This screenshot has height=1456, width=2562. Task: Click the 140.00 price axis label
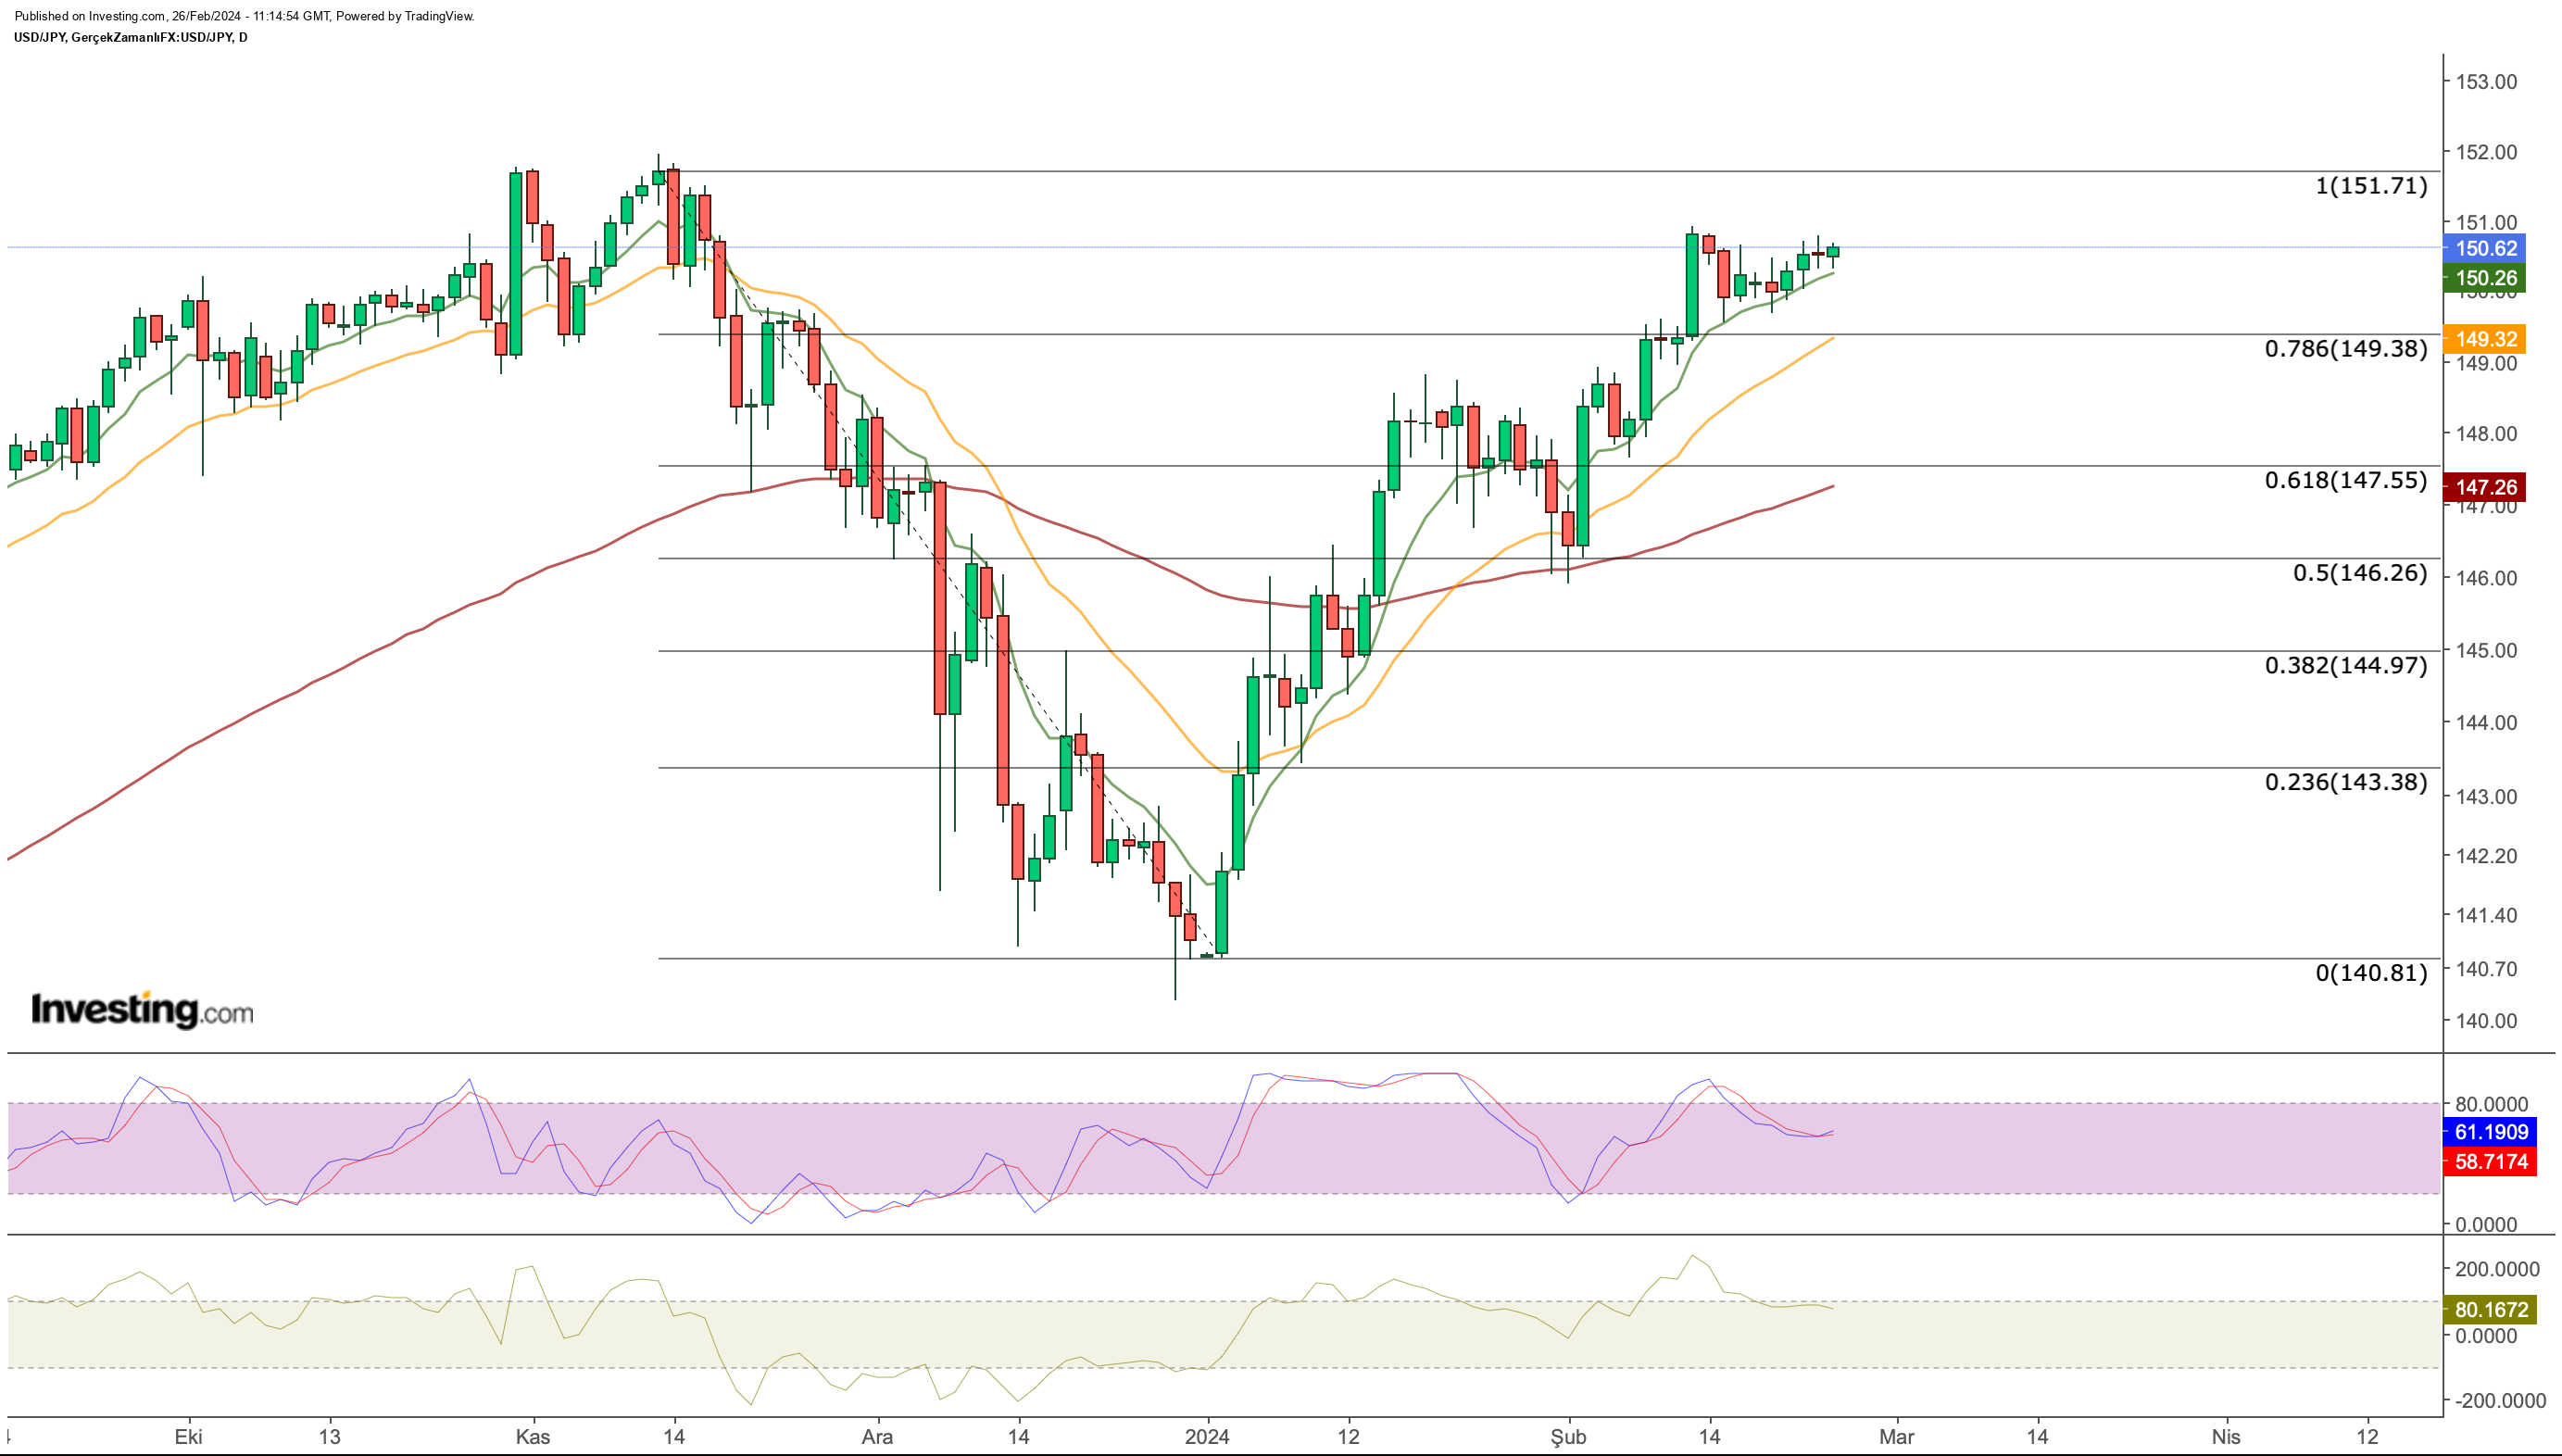click(x=2486, y=1021)
